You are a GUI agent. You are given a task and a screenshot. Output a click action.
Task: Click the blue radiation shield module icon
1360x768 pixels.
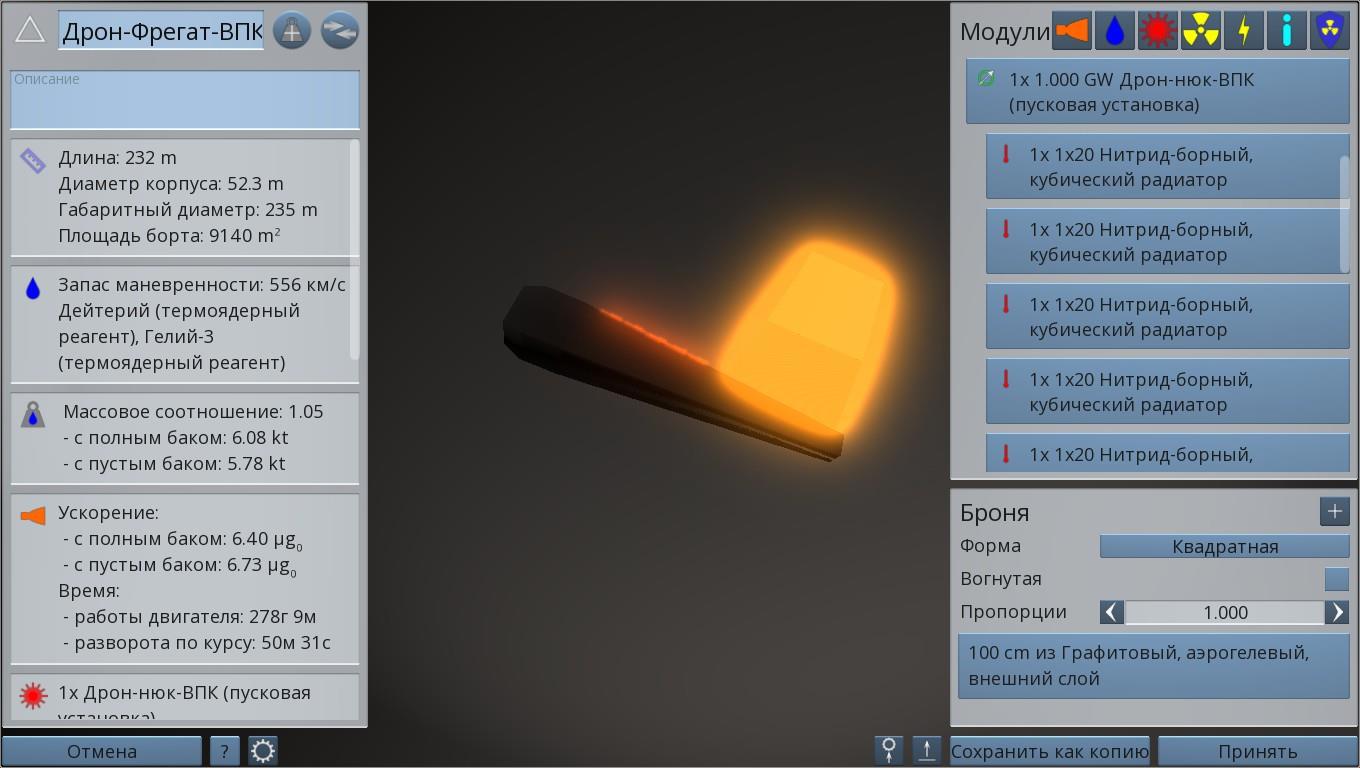(x=1329, y=31)
